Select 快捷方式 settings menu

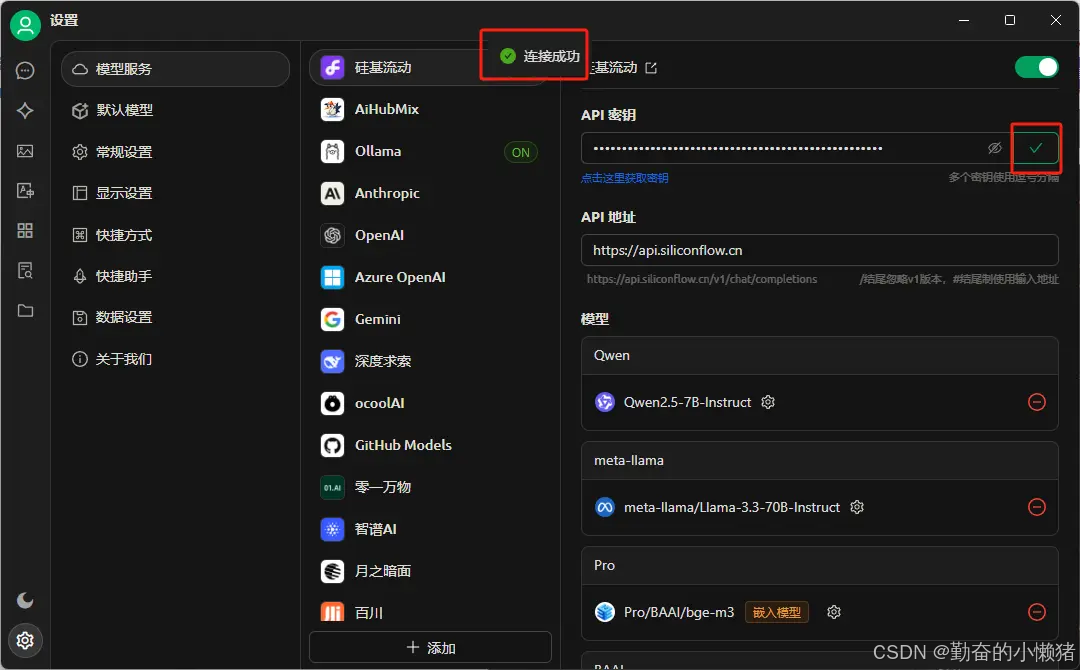click(x=176, y=235)
